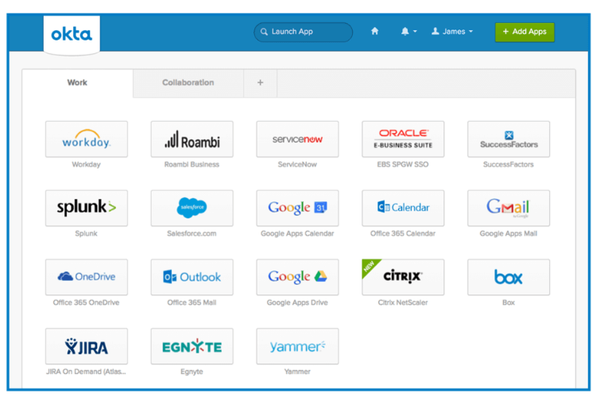Screen dimensions: 600x401
Task: Switch to the Collaboration tab
Action: 188,83
